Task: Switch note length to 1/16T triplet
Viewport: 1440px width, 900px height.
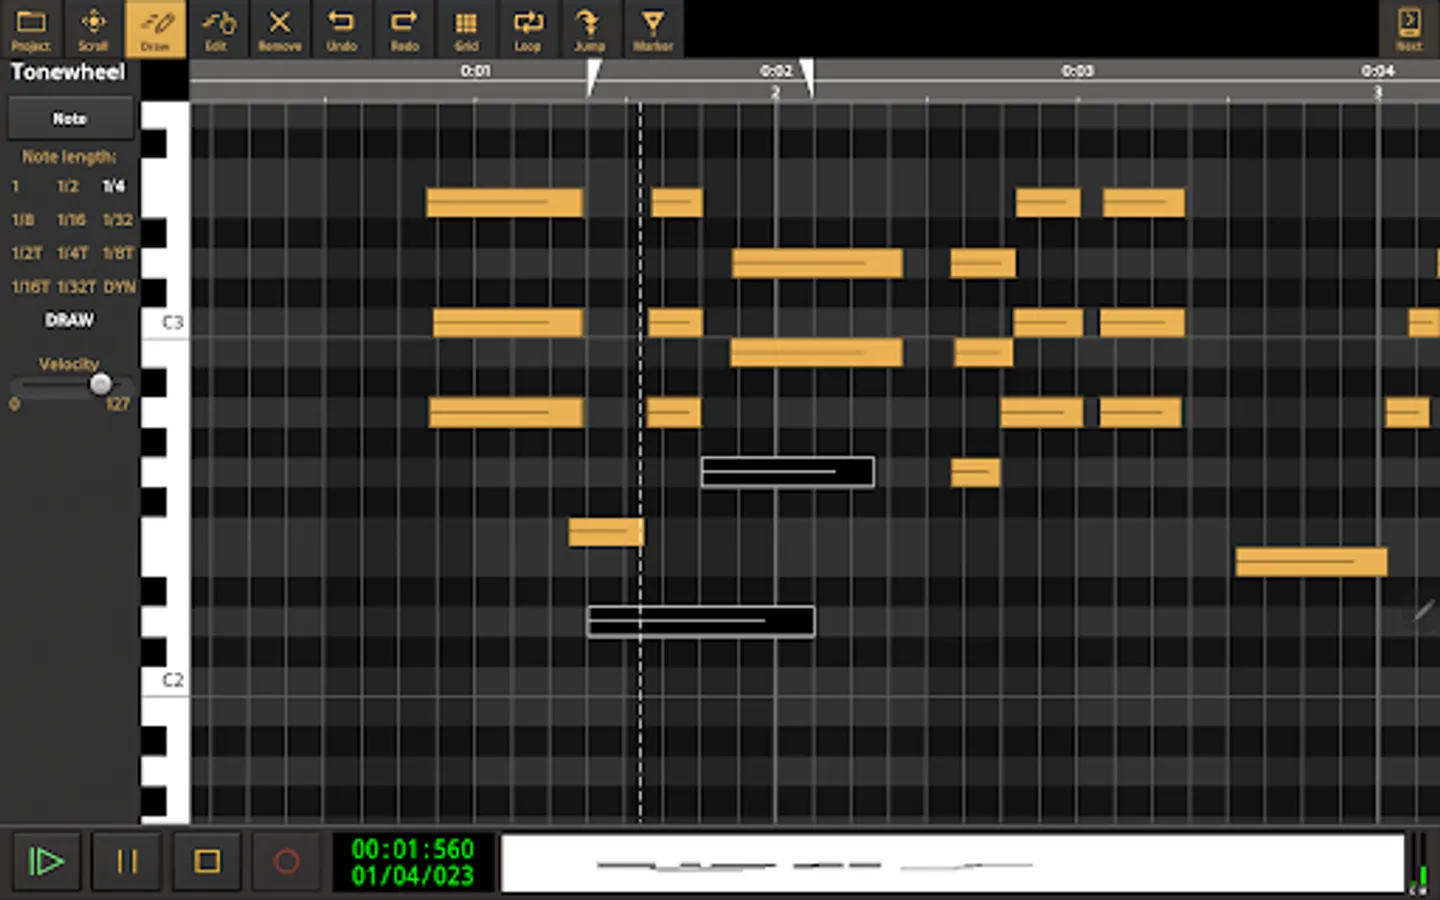Action: point(28,287)
